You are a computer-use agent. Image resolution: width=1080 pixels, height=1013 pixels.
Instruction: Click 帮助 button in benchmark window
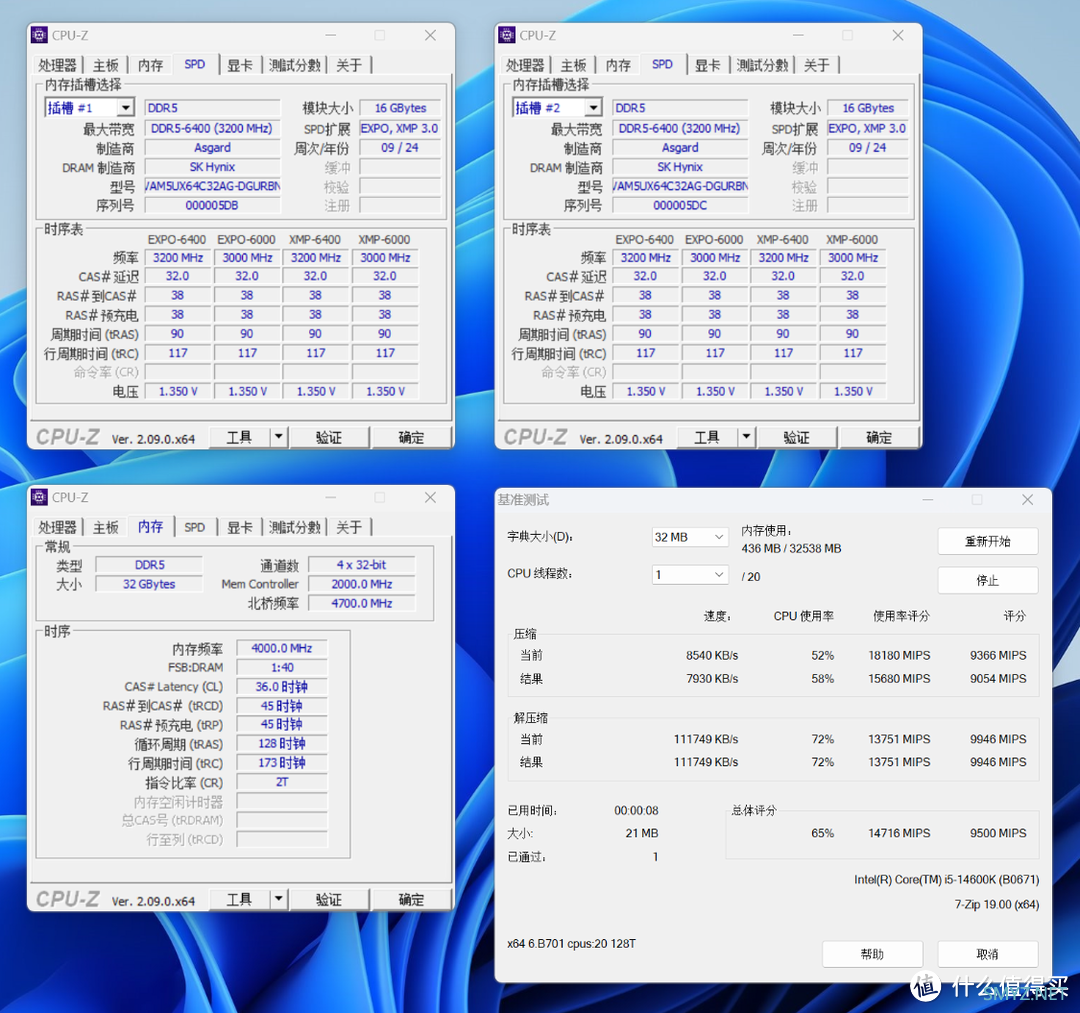(872, 954)
